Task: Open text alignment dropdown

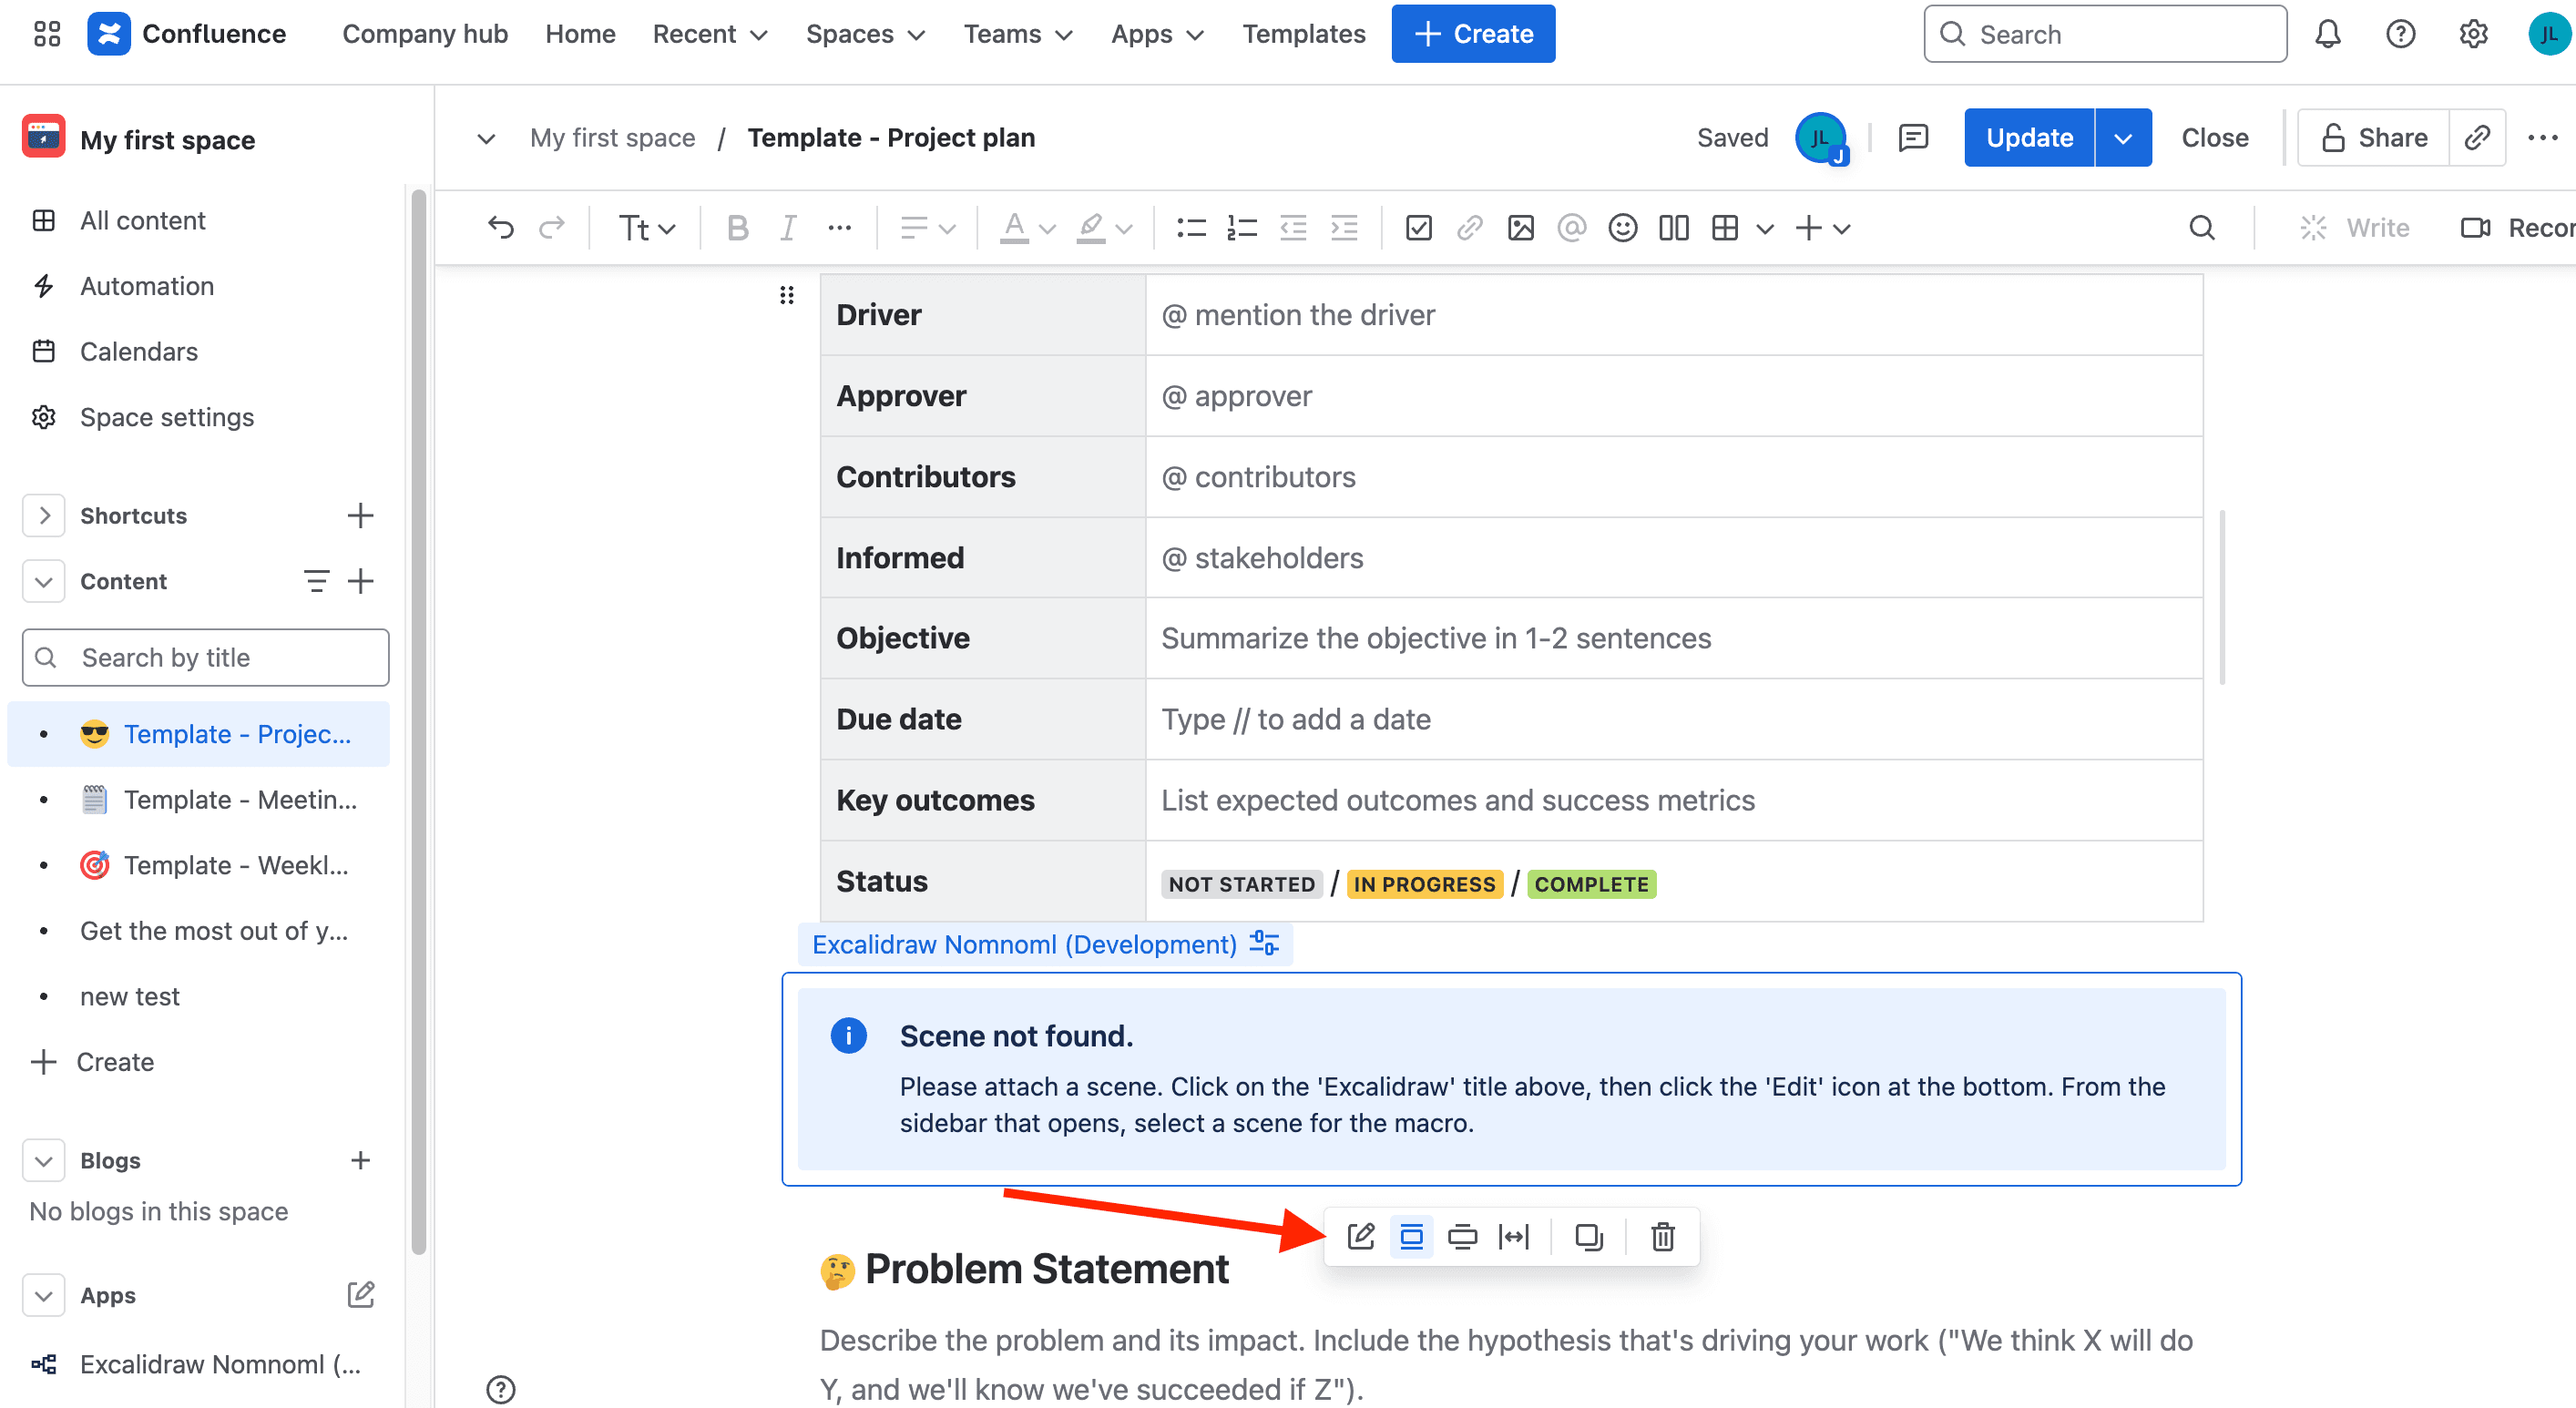Action: pos(927,228)
